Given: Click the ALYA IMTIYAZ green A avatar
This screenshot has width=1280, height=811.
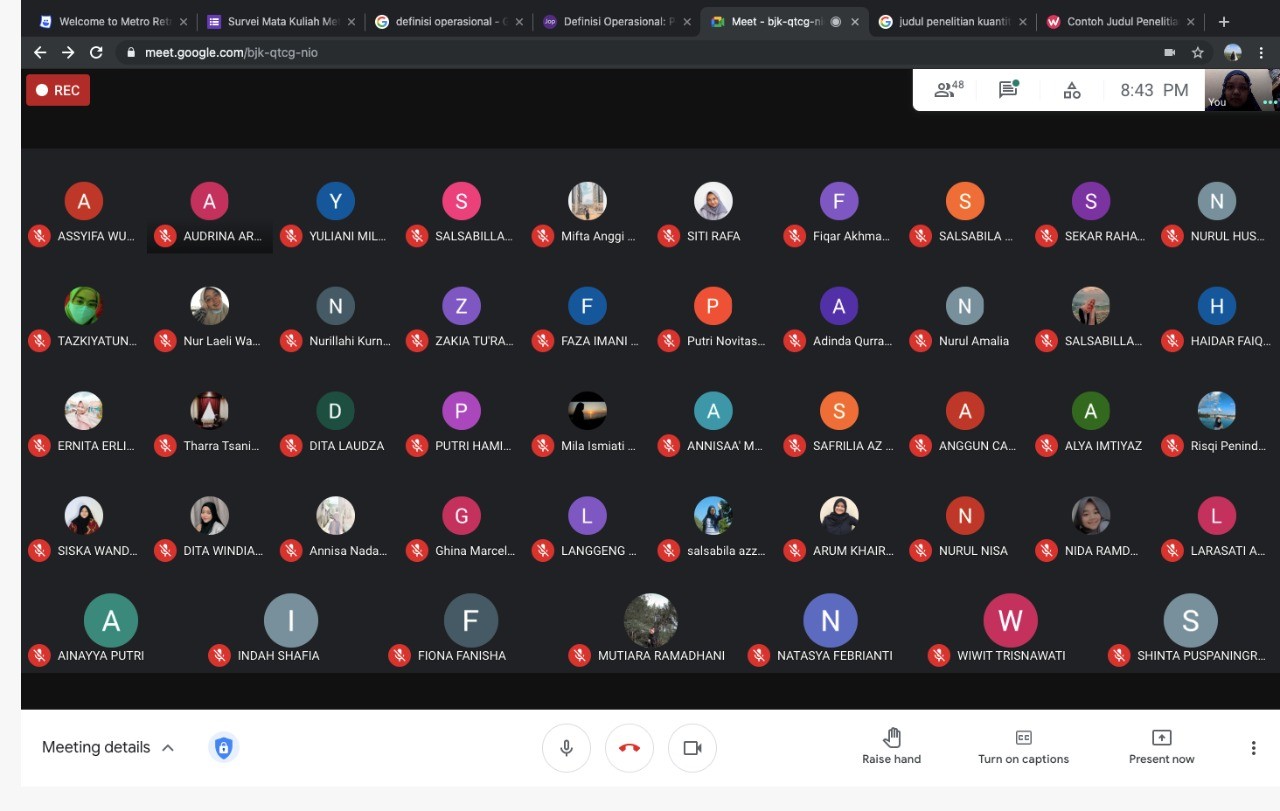Looking at the screenshot, I should click(1091, 411).
